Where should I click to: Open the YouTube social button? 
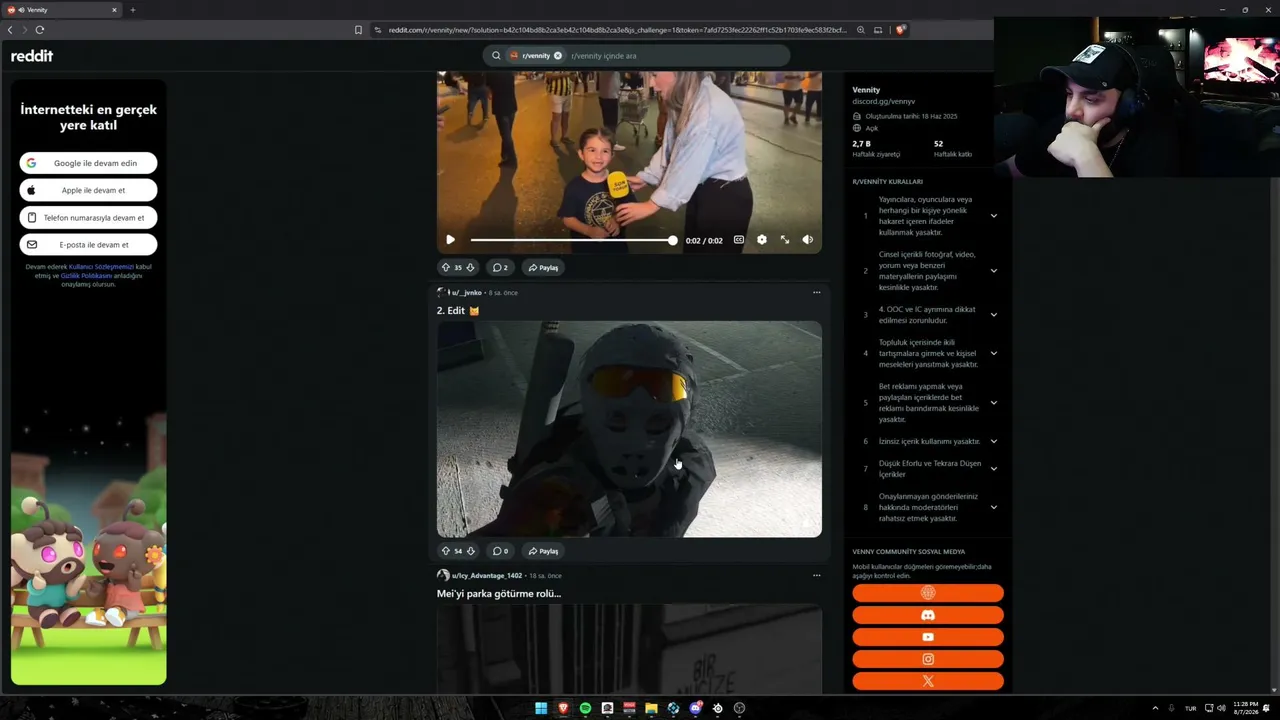click(928, 637)
